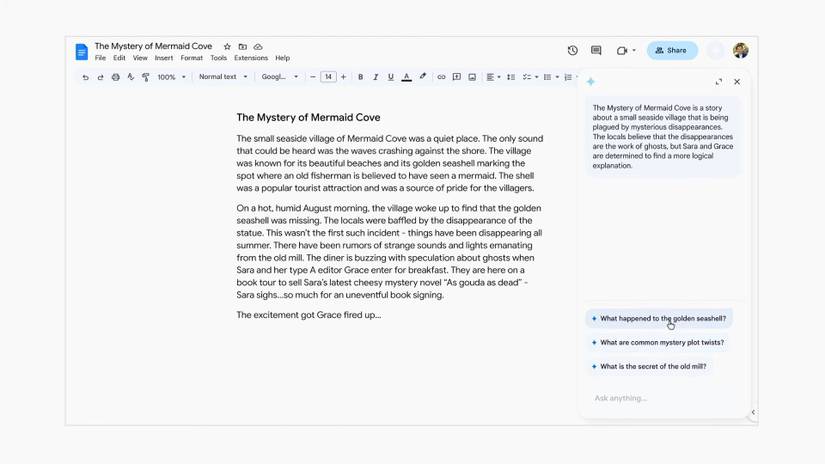Start a meeting with the camera icon
Viewport: 825px width, 464px height.
(622, 51)
